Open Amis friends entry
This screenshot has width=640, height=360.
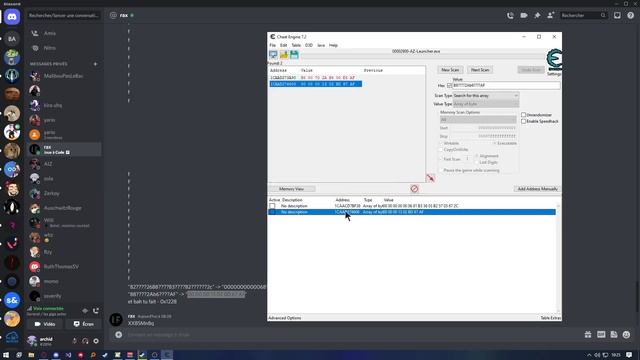click(x=64, y=33)
